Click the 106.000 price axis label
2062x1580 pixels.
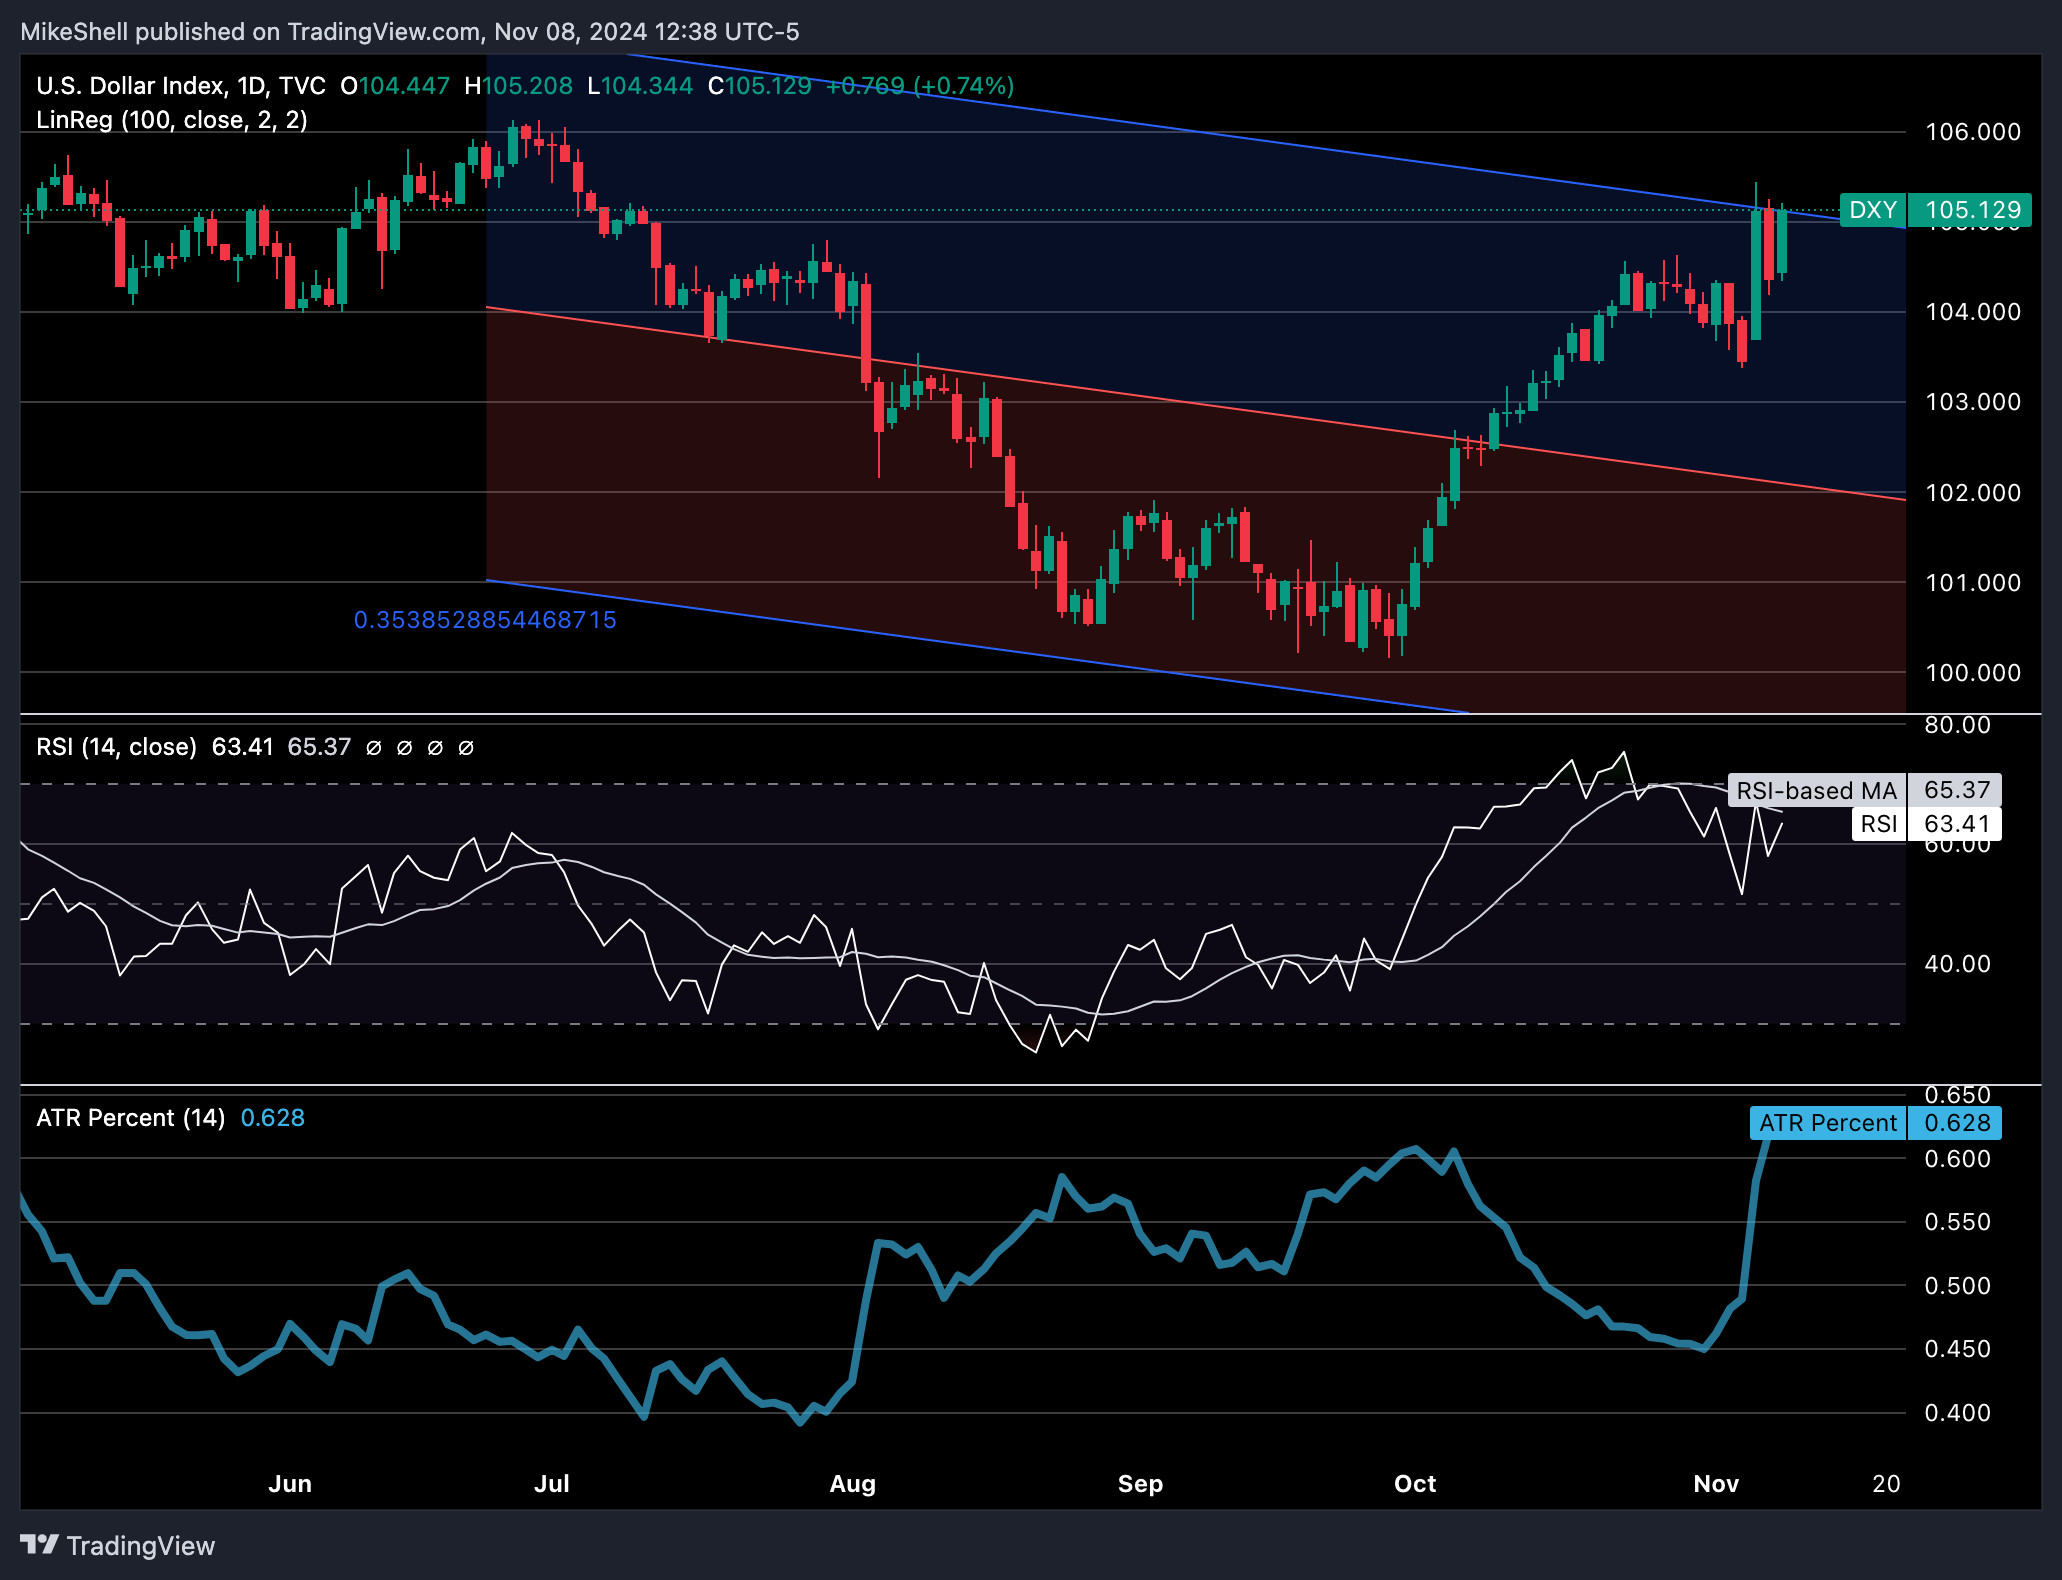(x=1973, y=132)
